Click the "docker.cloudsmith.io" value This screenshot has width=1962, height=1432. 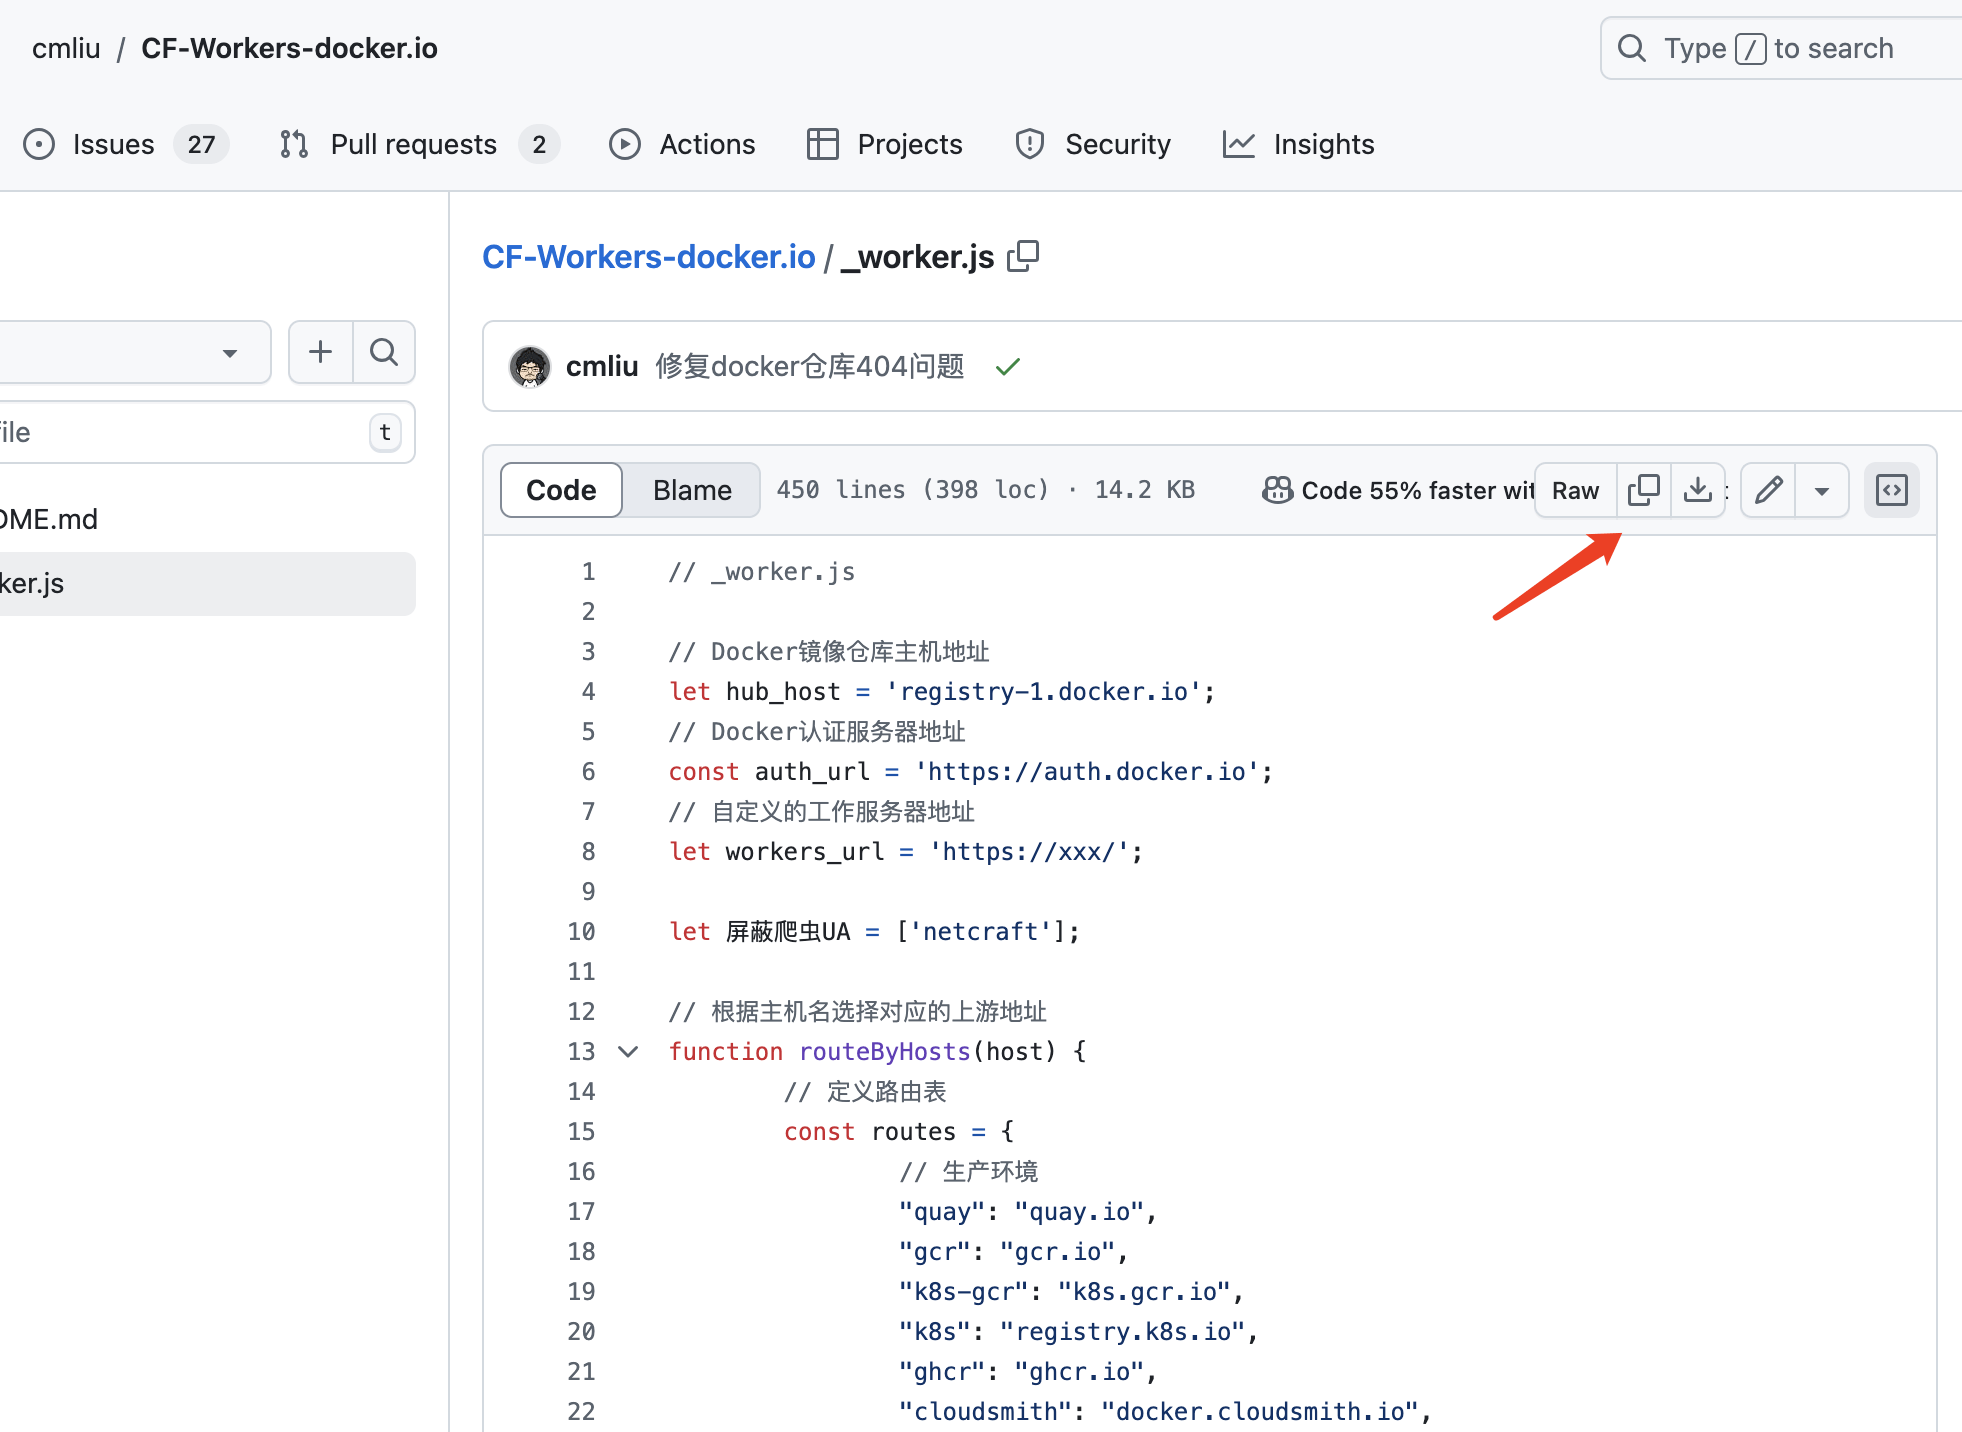click(1260, 1411)
